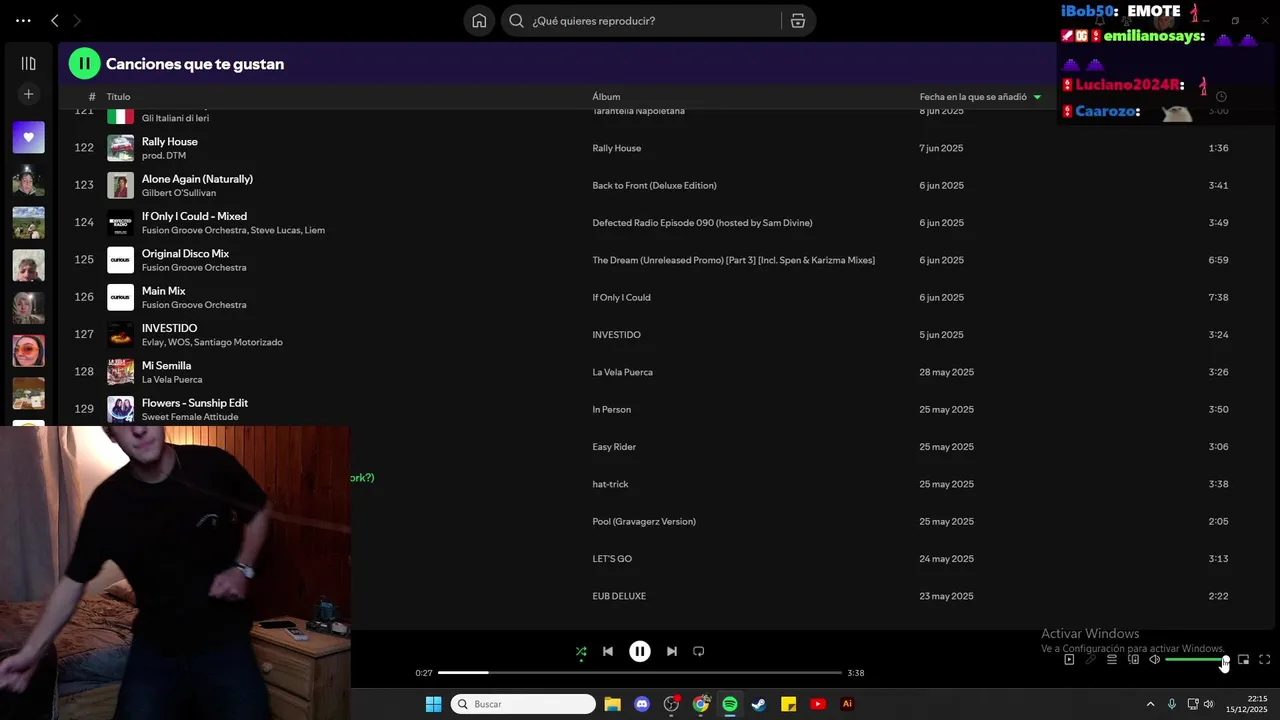Go forward with the right arrow
The width and height of the screenshot is (1280, 720).
click(77, 20)
